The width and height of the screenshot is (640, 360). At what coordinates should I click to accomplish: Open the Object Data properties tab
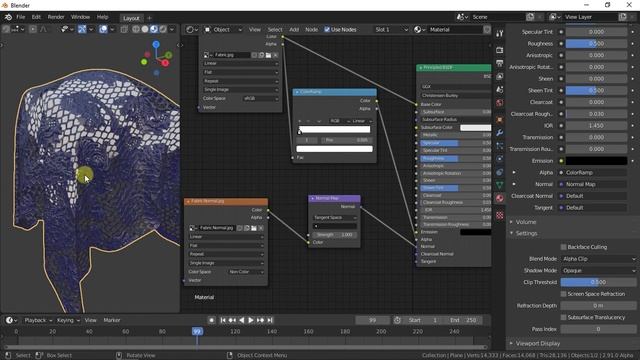pos(500,185)
